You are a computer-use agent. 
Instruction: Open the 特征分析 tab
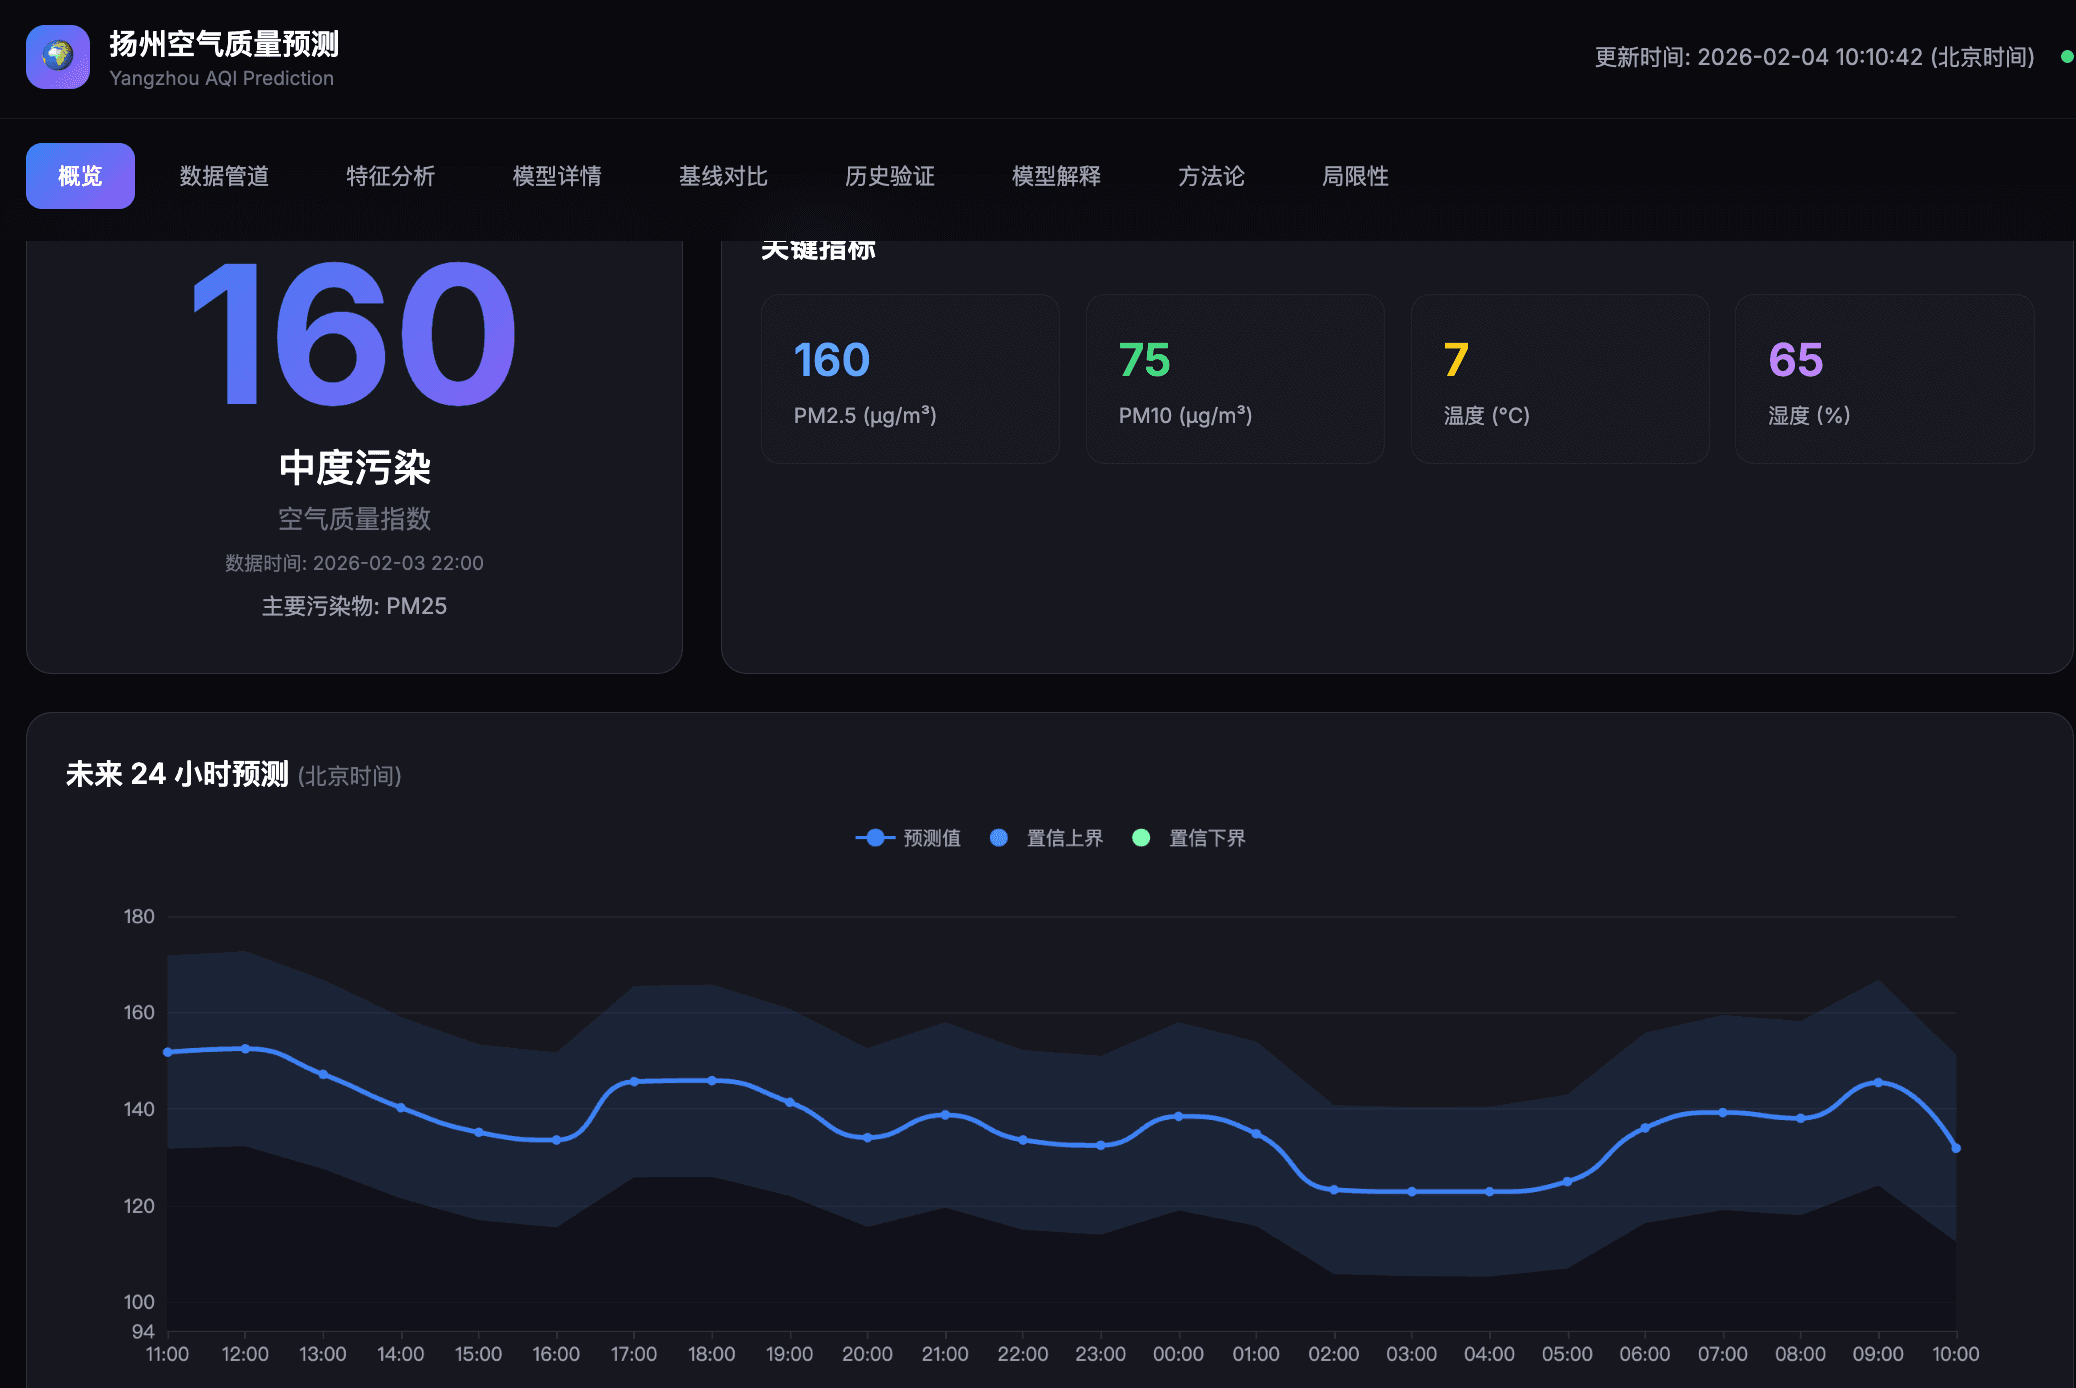click(x=390, y=176)
